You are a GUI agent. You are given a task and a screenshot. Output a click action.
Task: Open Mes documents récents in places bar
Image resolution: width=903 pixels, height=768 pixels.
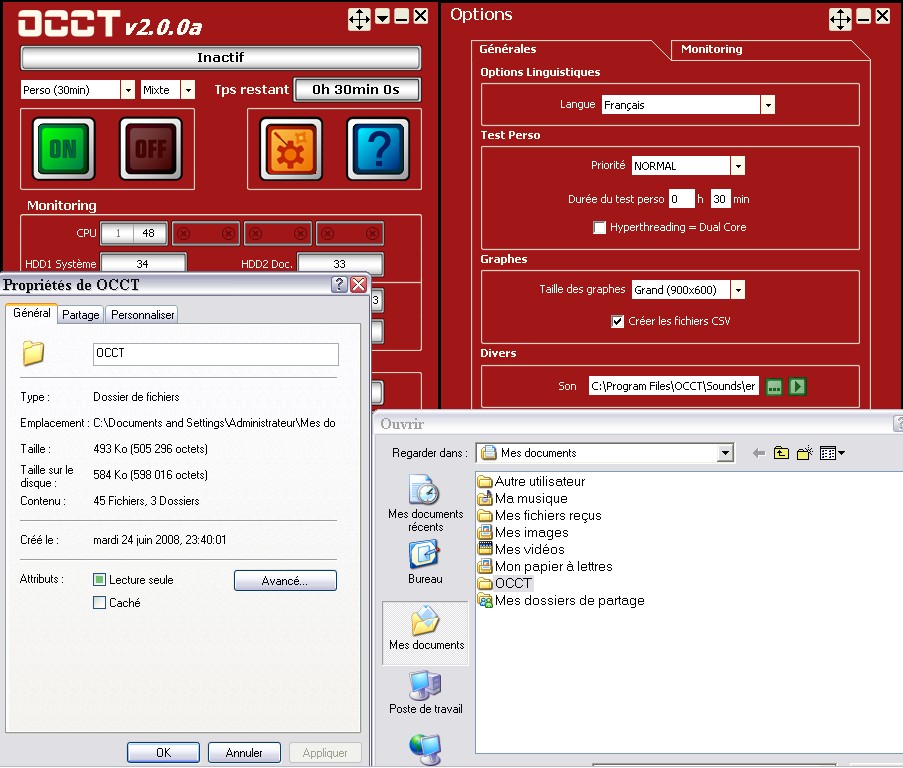426,503
